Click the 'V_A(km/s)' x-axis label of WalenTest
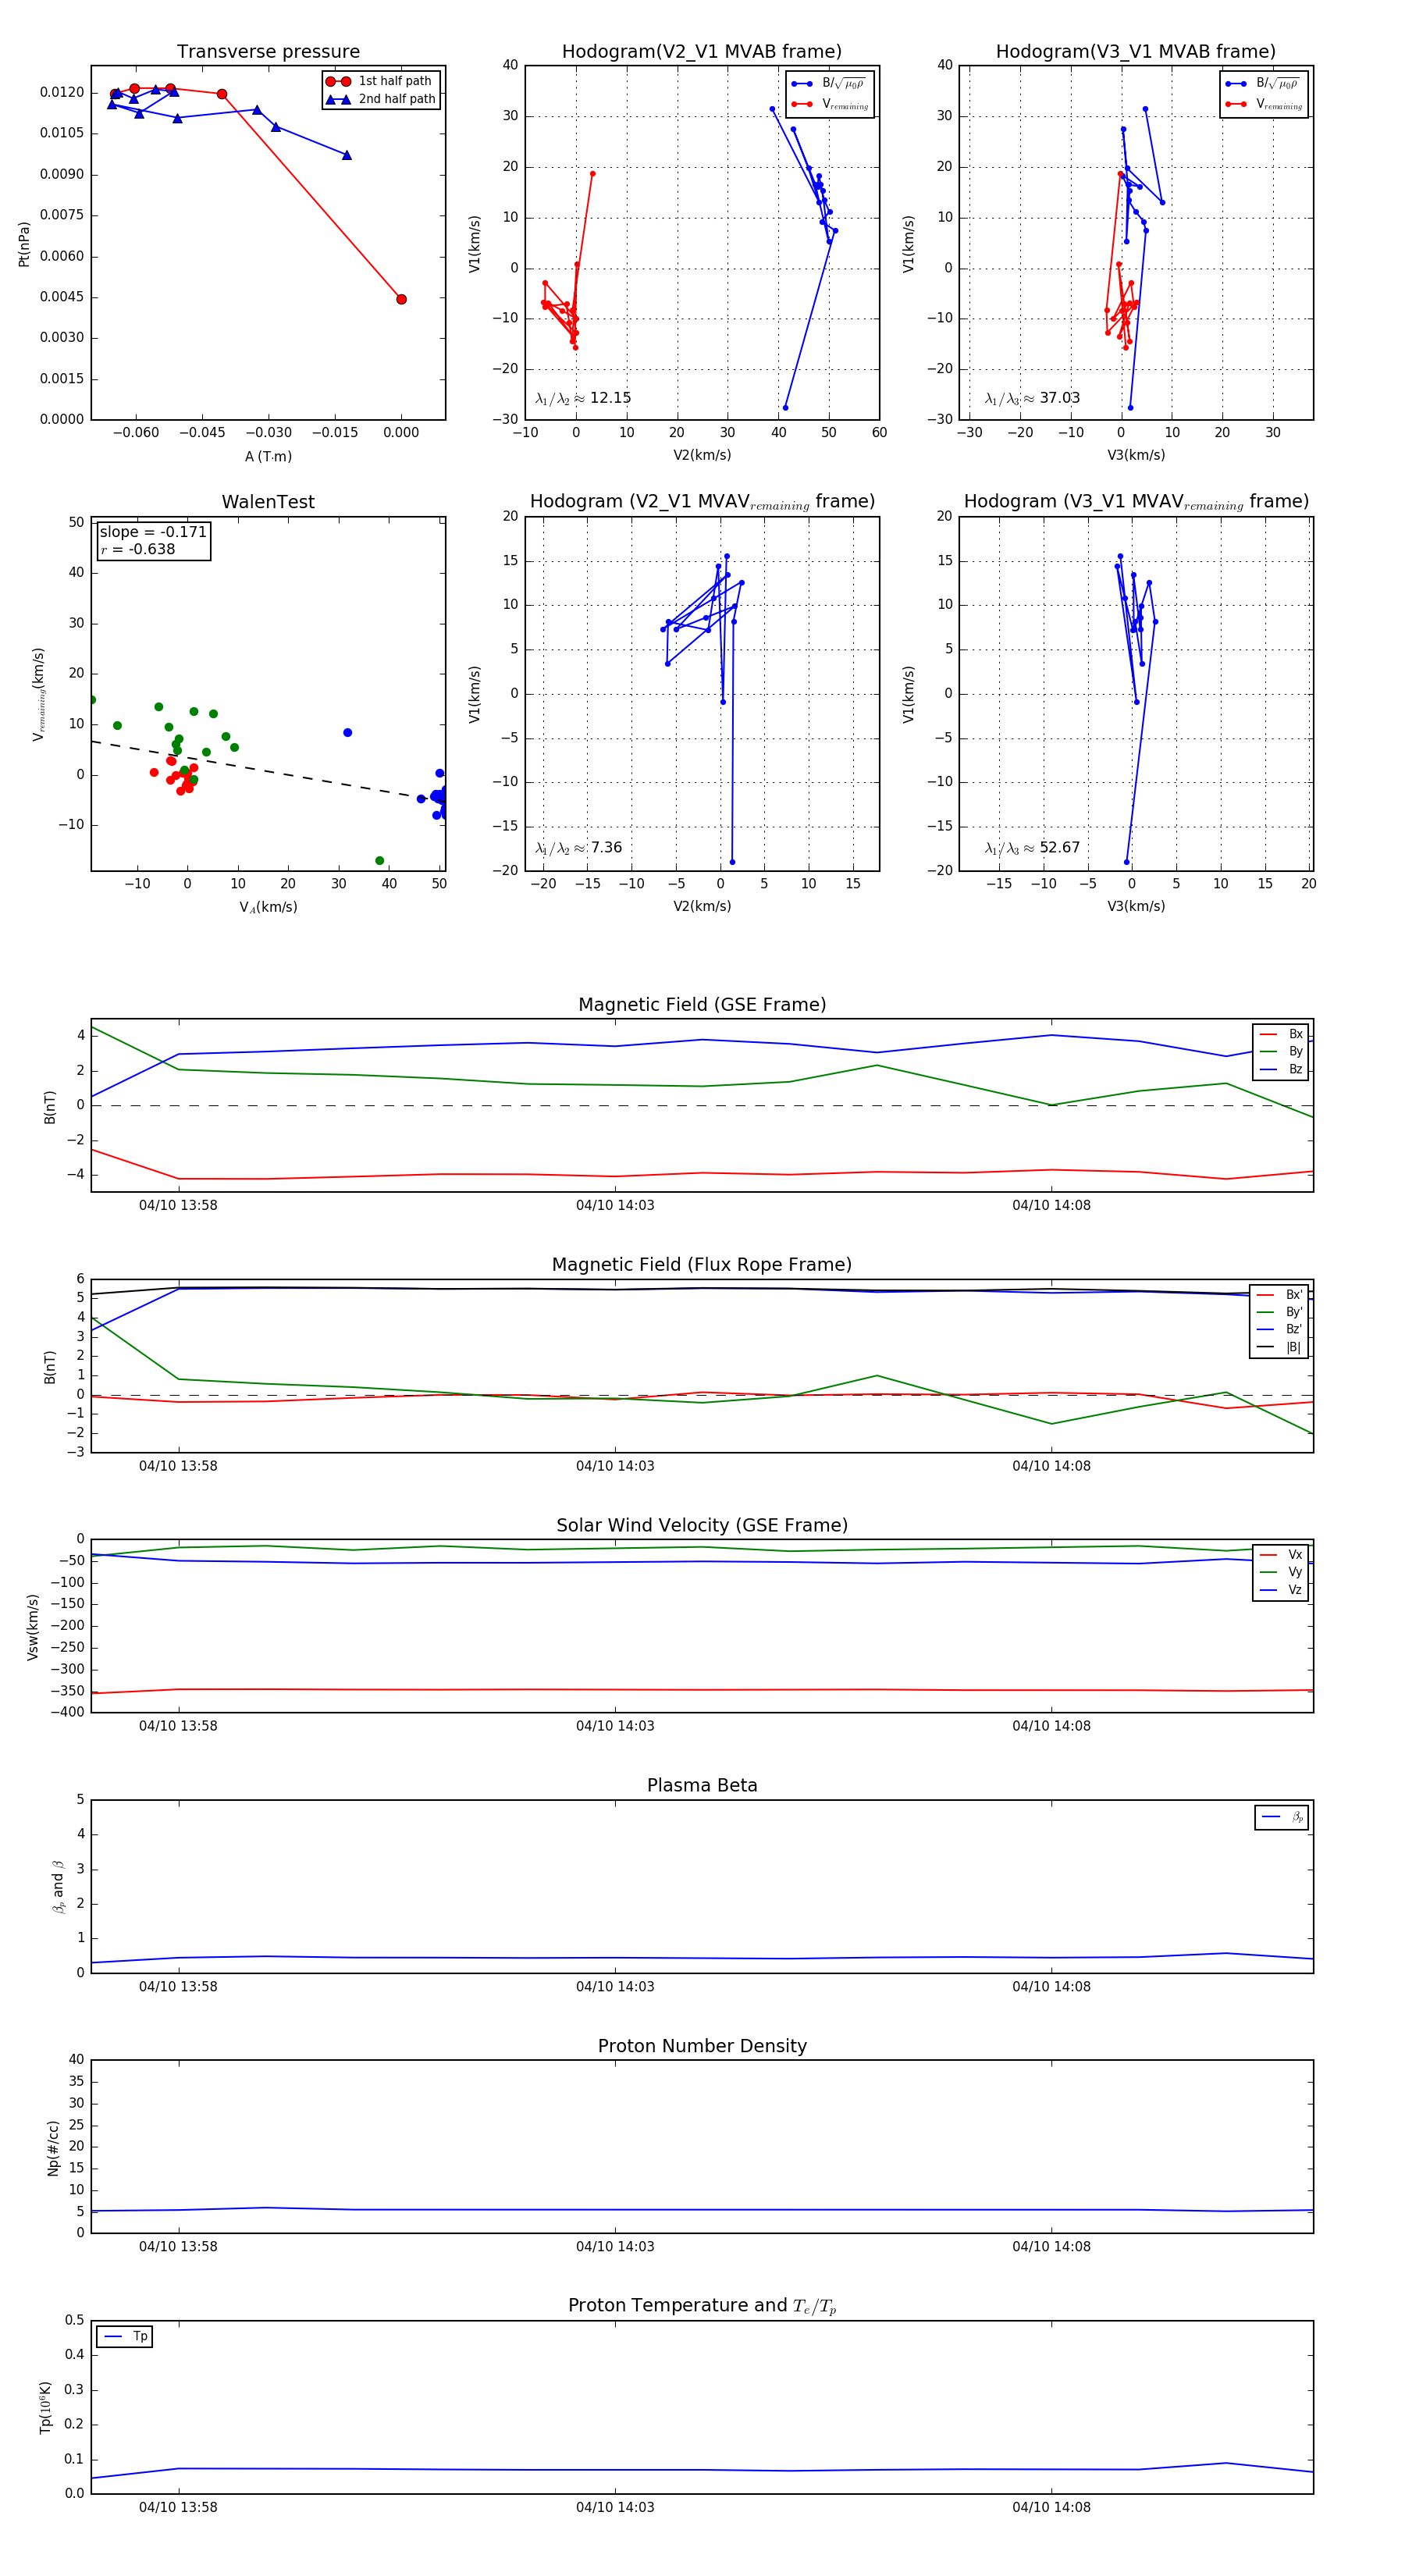1405x2576 pixels. [x=268, y=907]
